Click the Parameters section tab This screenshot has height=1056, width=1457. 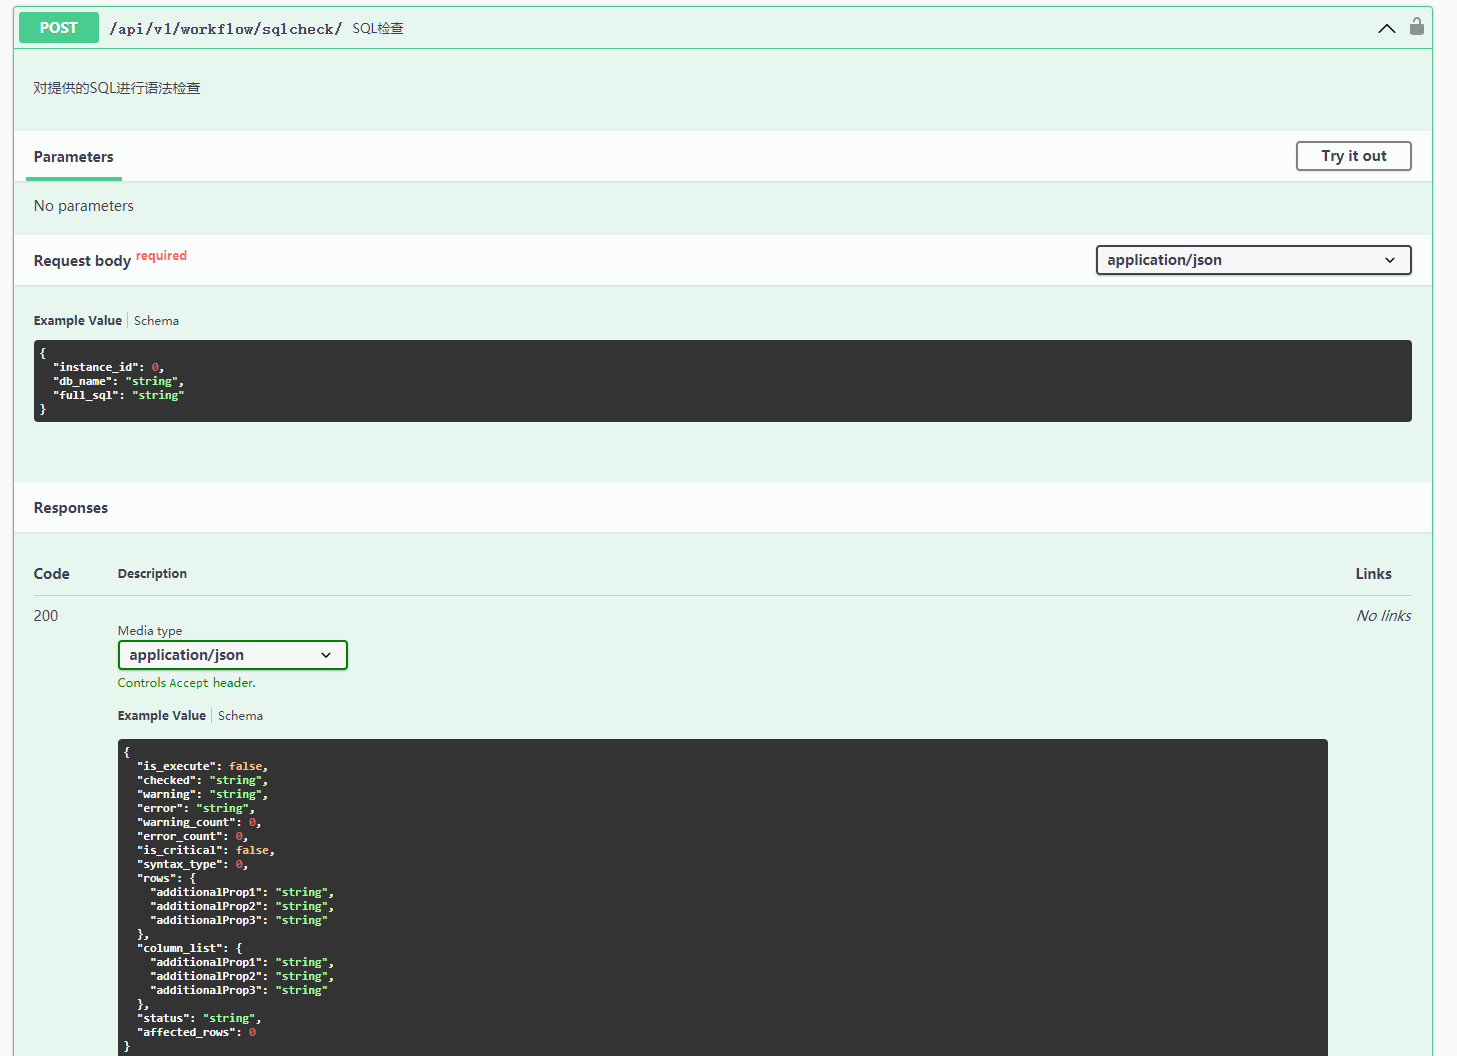tap(73, 157)
